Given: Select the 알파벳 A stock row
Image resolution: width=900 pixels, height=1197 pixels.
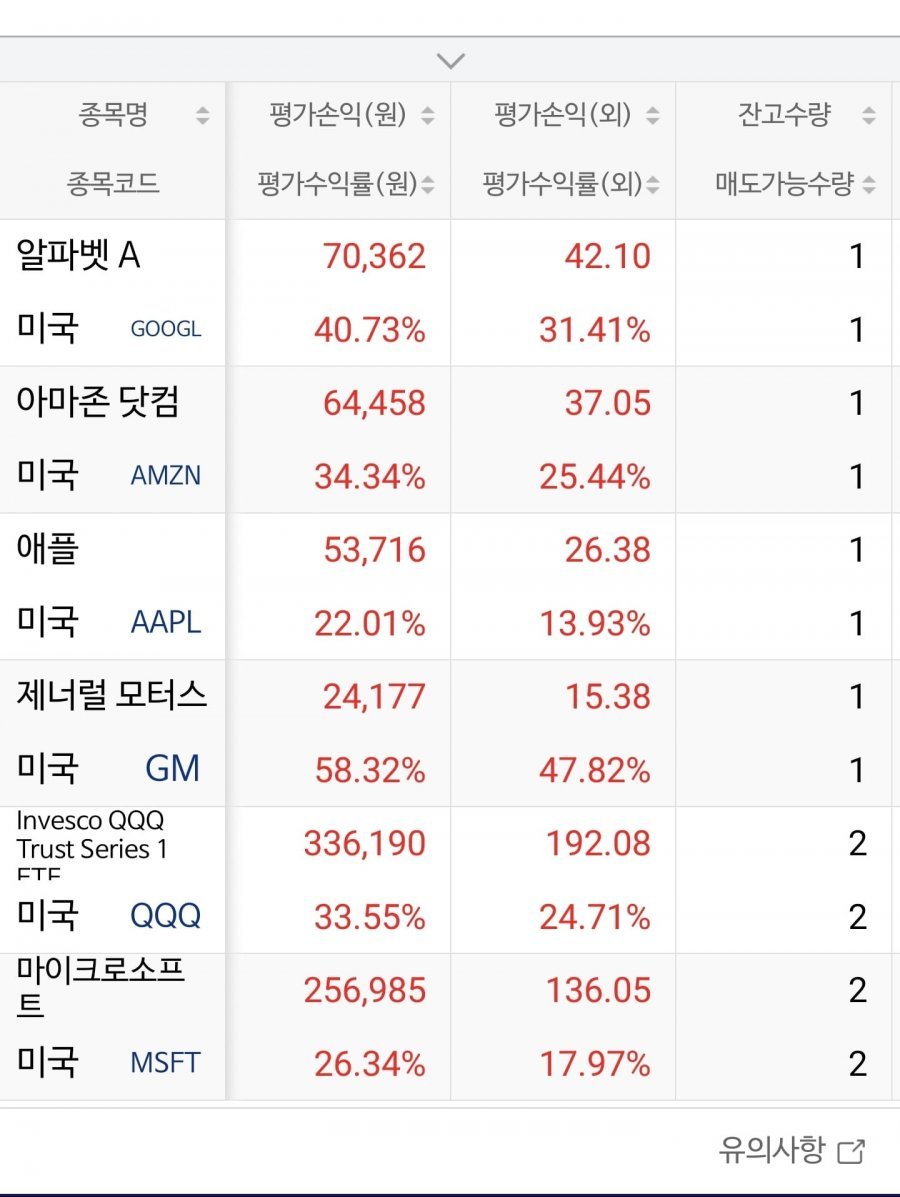Looking at the screenshot, I should (78, 257).
